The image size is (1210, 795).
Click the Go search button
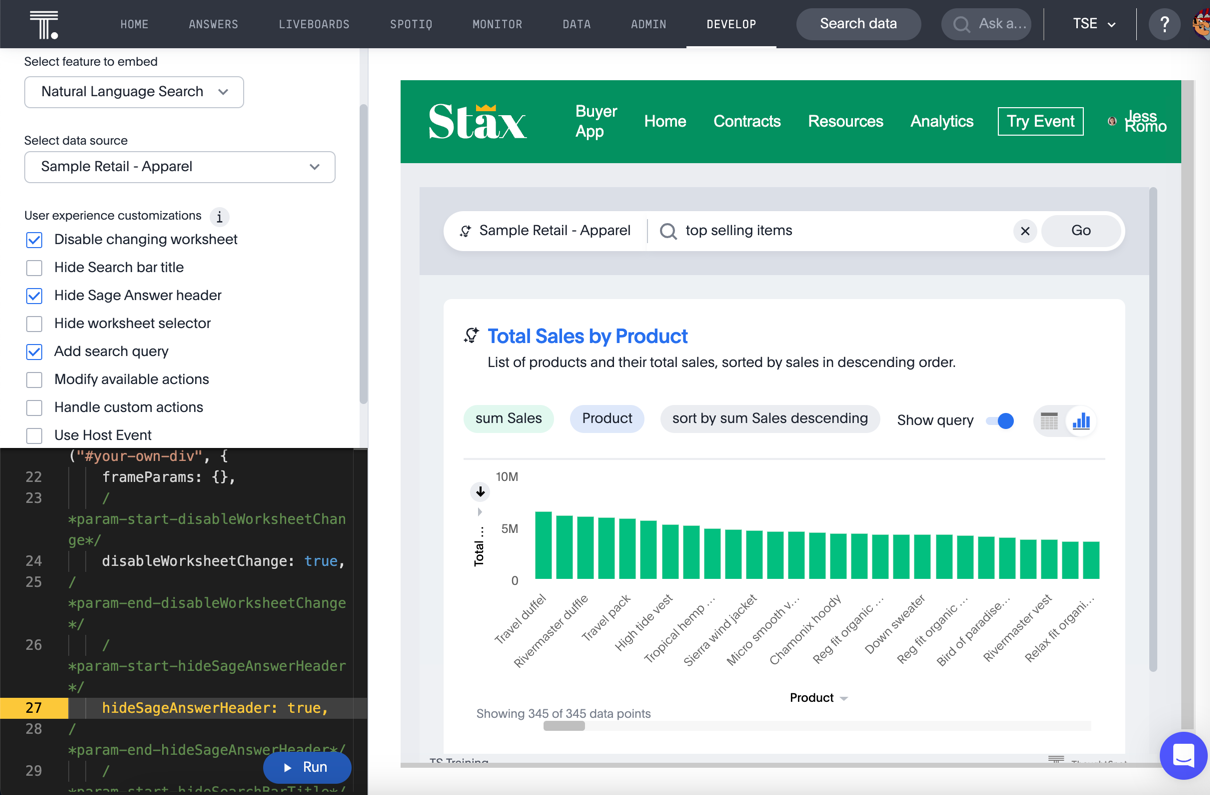1080,231
